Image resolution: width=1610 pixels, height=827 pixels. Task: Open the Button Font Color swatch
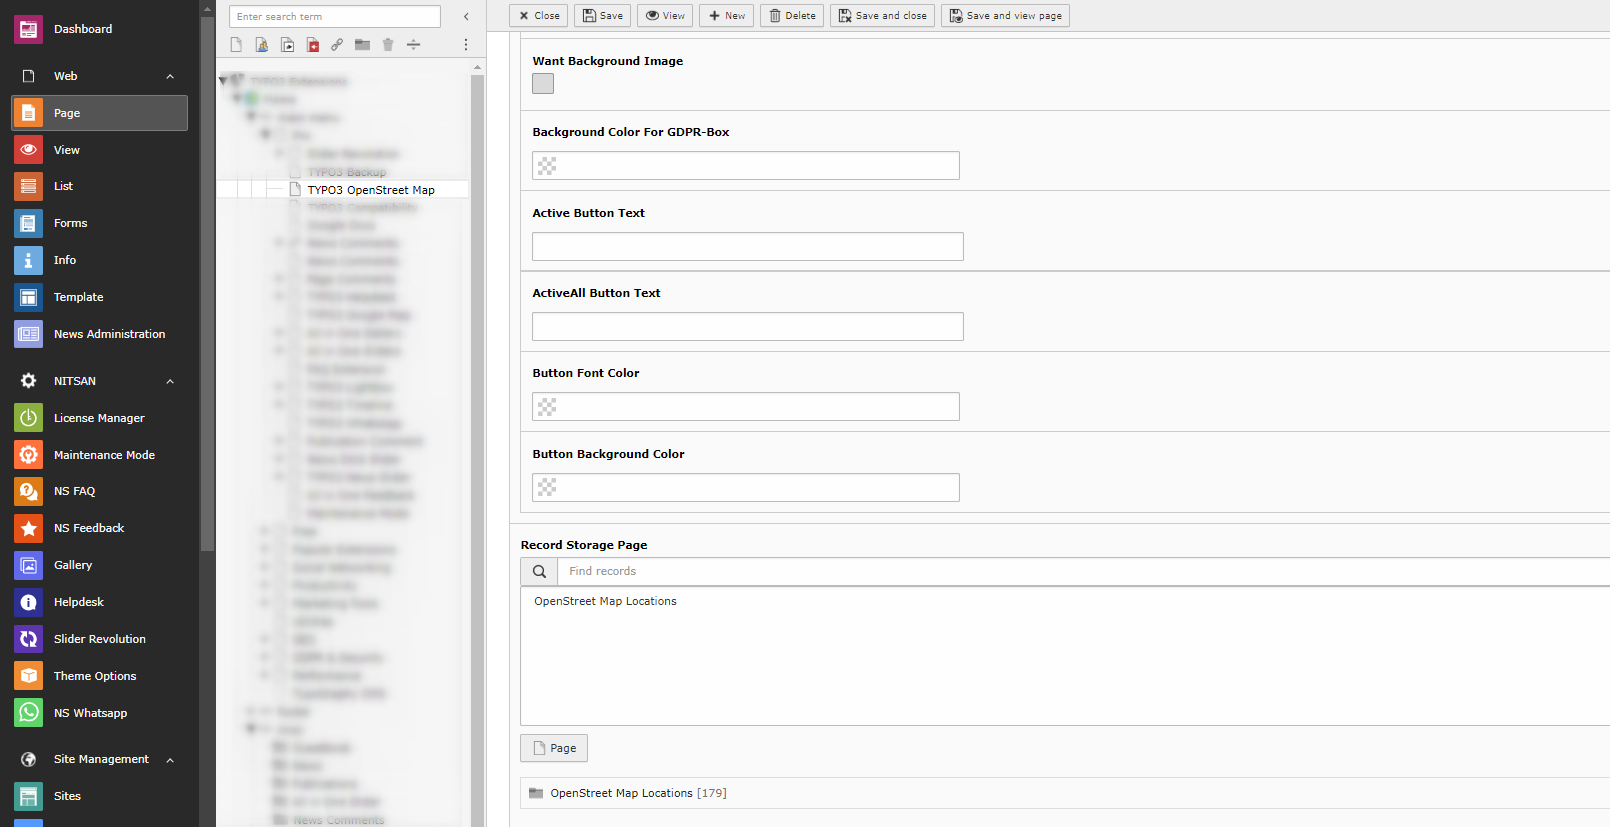pyautogui.click(x=547, y=407)
